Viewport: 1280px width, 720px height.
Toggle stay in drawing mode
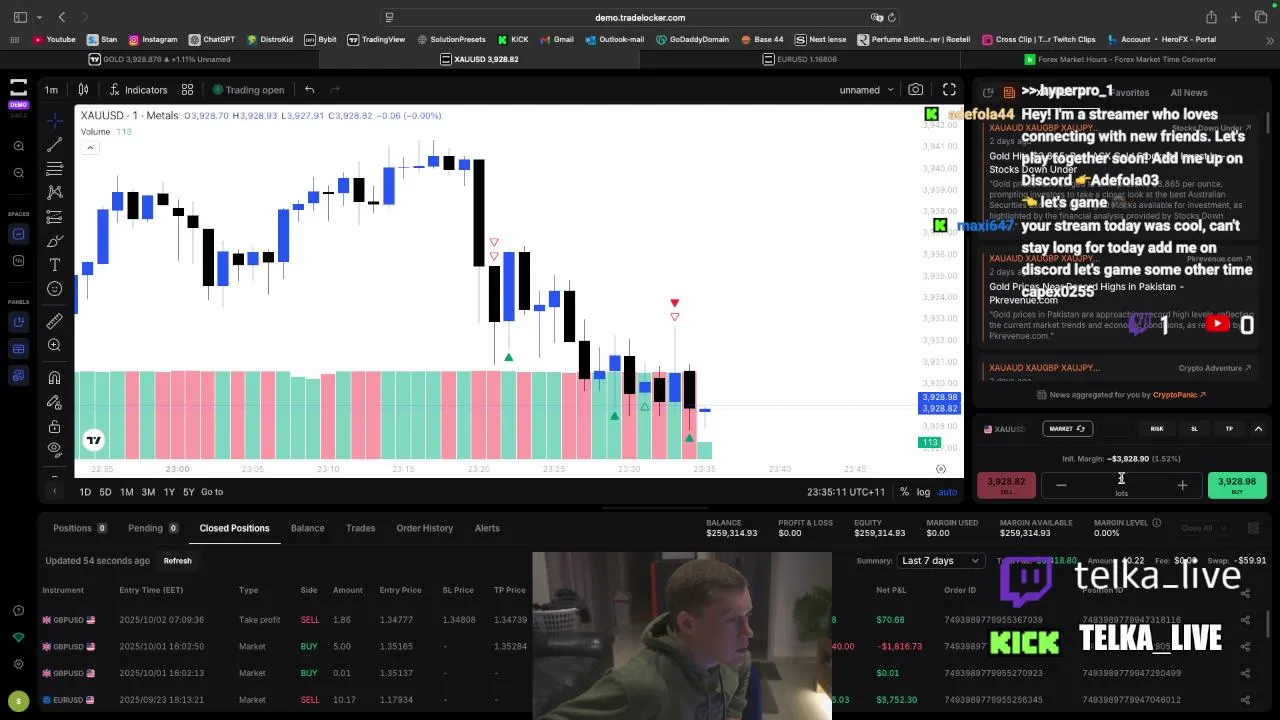point(54,402)
